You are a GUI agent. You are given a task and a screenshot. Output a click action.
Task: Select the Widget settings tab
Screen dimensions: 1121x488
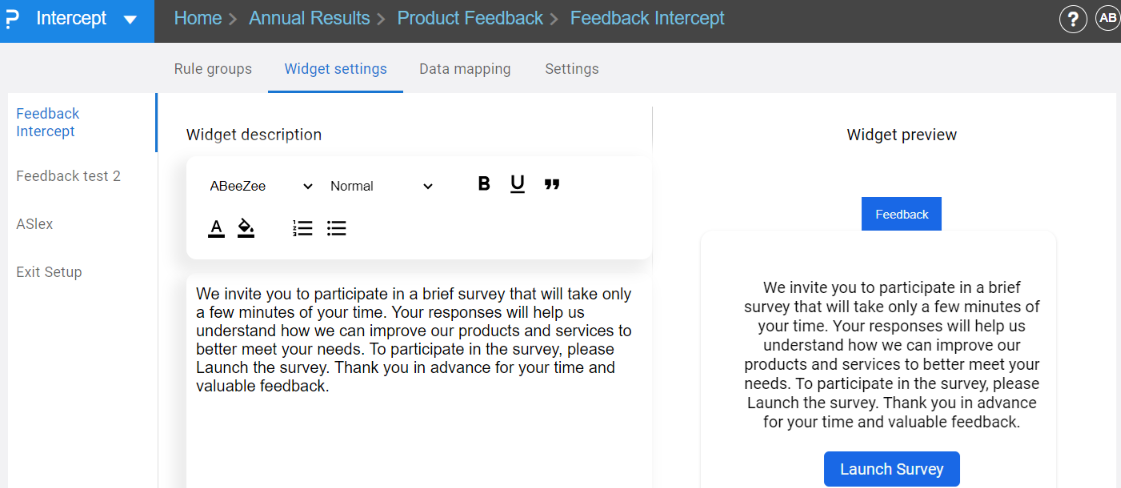coord(335,69)
